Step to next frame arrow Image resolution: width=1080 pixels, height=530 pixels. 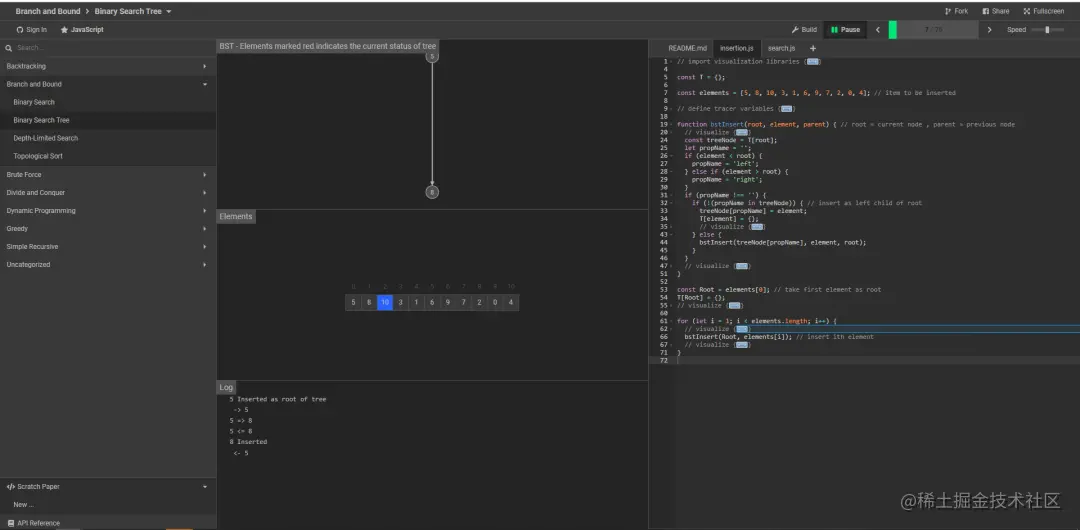[x=990, y=30]
